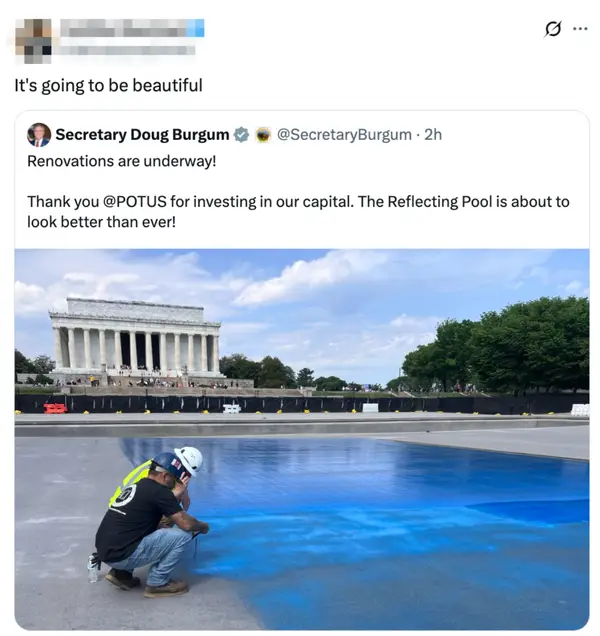Visit the @SecretaryBurgum handle link
The width and height of the screenshot is (600, 636).
coord(344,135)
